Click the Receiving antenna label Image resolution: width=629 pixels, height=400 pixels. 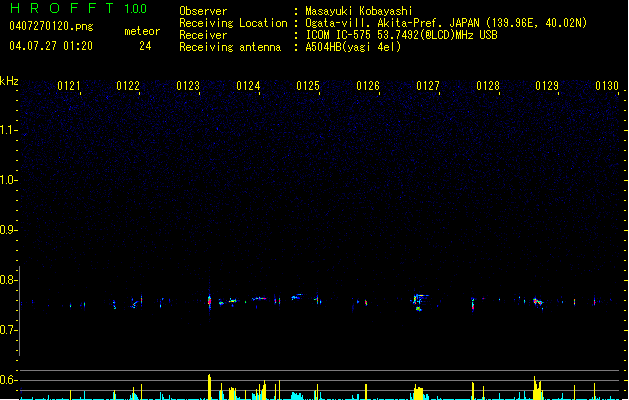click(x=230, y=47)
